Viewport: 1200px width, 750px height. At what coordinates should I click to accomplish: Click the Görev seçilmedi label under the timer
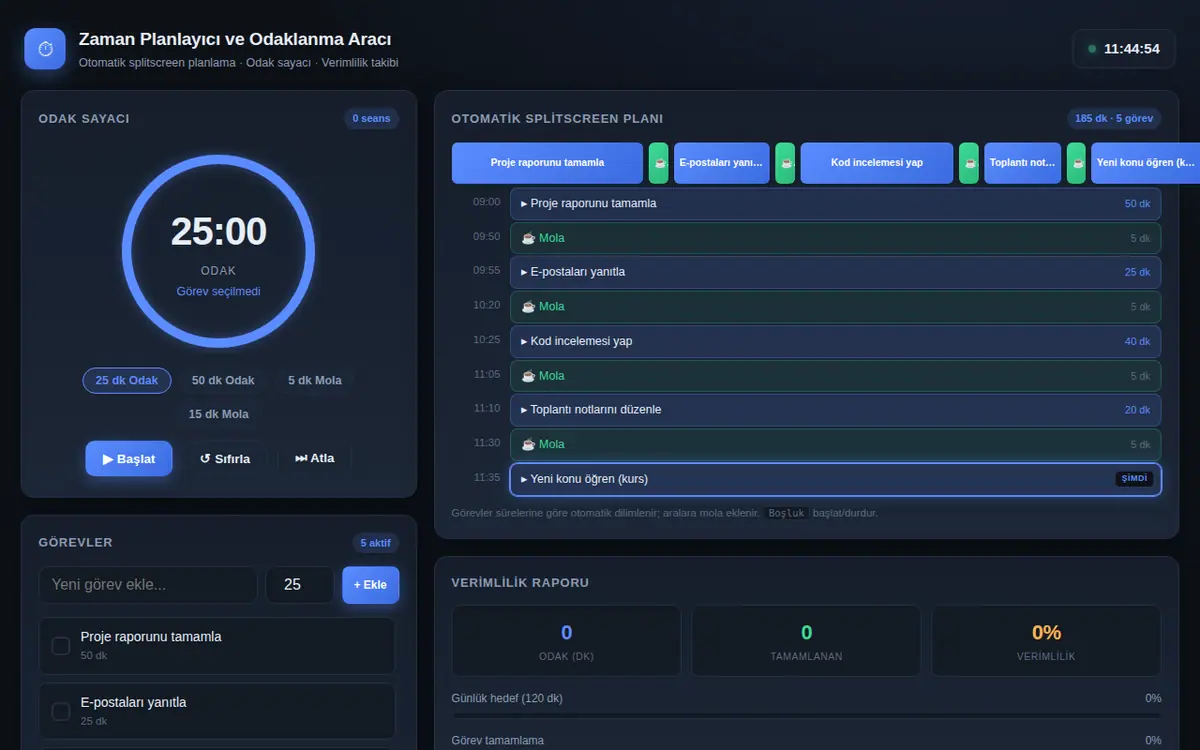[218, 292]
